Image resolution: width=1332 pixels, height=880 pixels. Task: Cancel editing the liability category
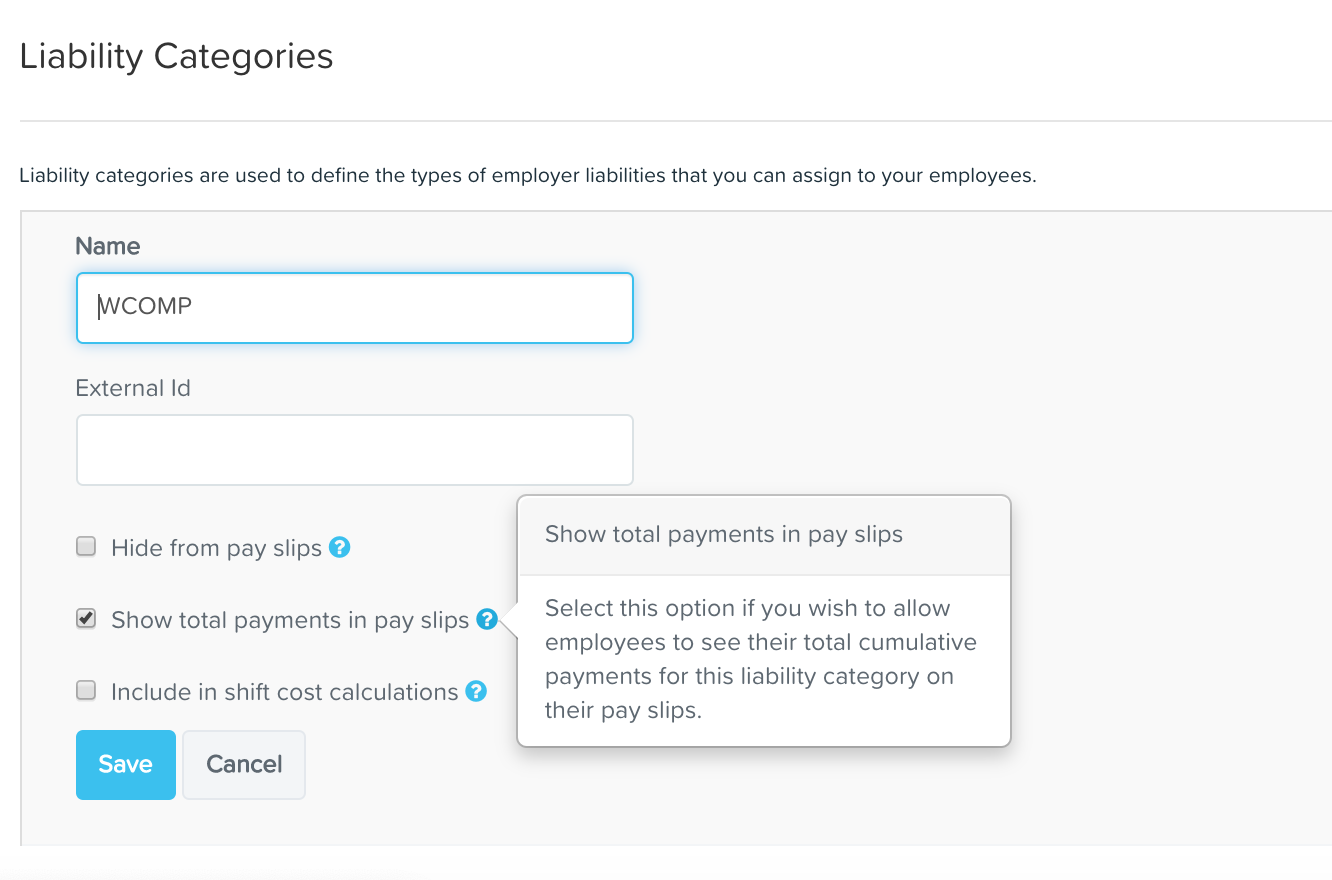pos(244,765)
